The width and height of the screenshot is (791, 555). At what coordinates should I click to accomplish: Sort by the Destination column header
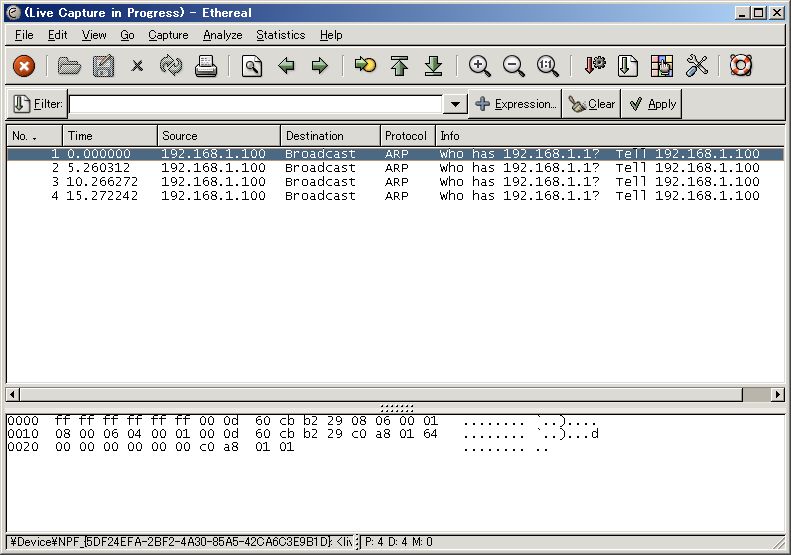[330, 136]
